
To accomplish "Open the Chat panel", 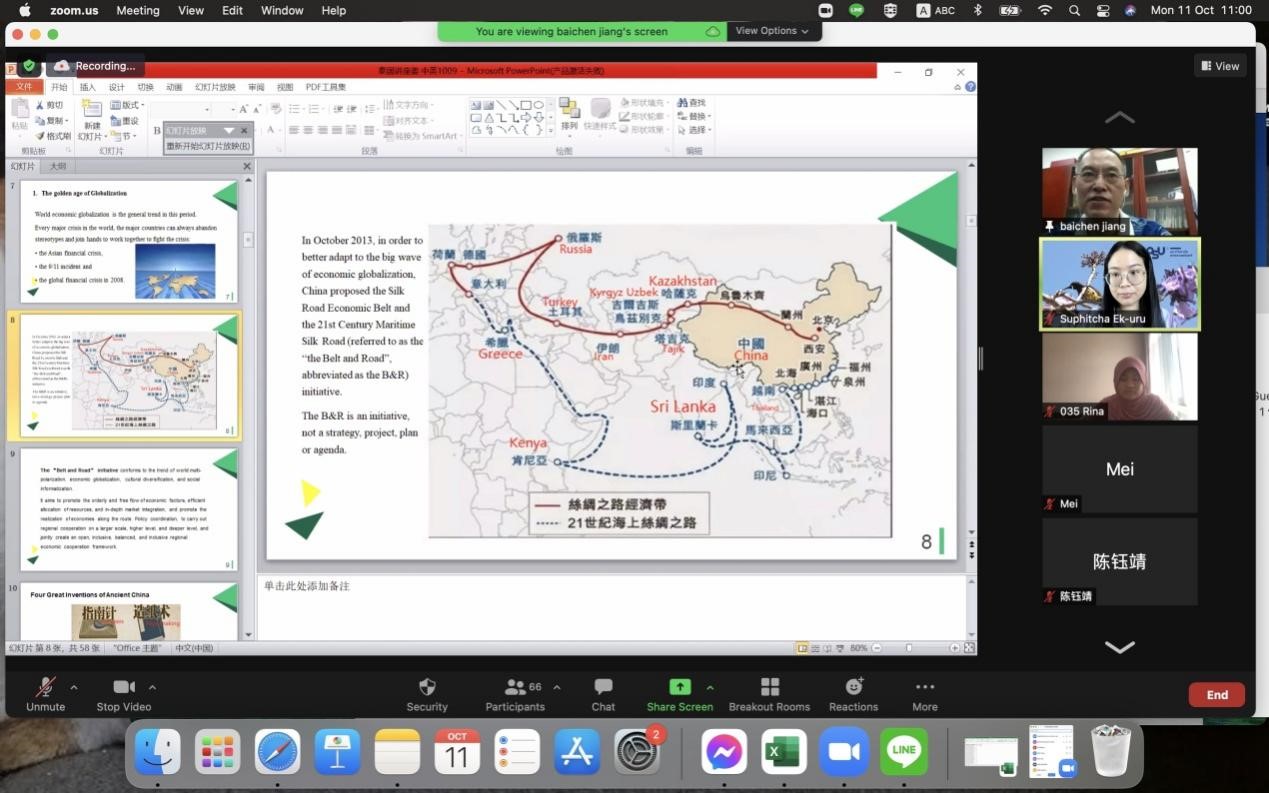I will click(x=603, y=687).
